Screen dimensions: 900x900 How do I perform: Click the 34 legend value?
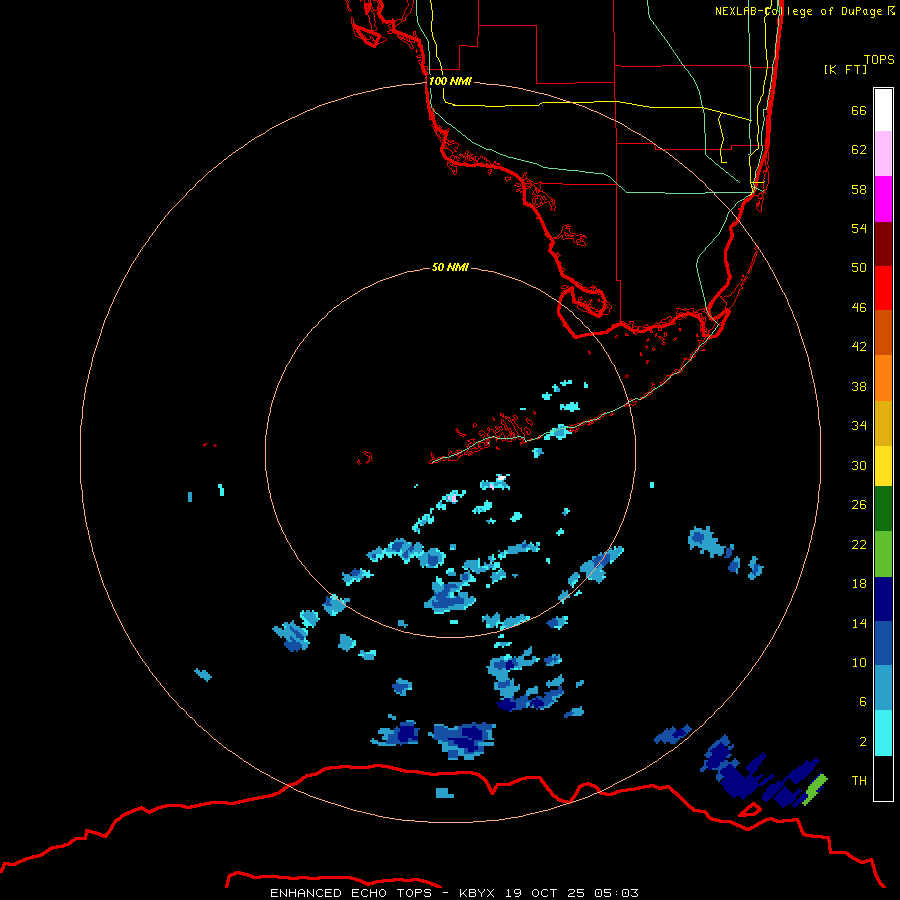pyautogui.click(x=859, y=425)
